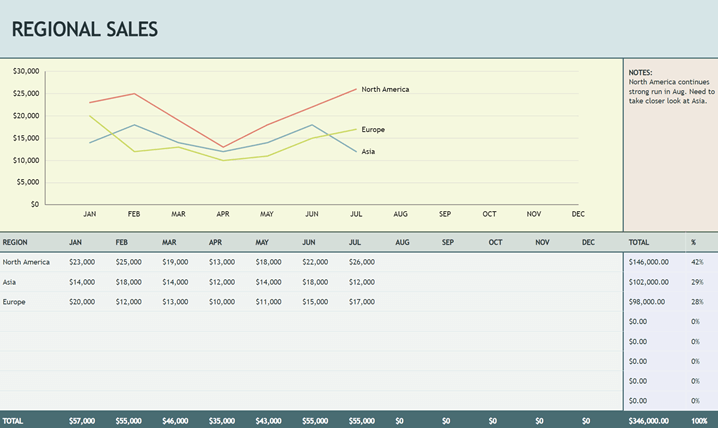Select the North America row label cell
The width and height of the screenshot is (718, 428).
[27, 262]
